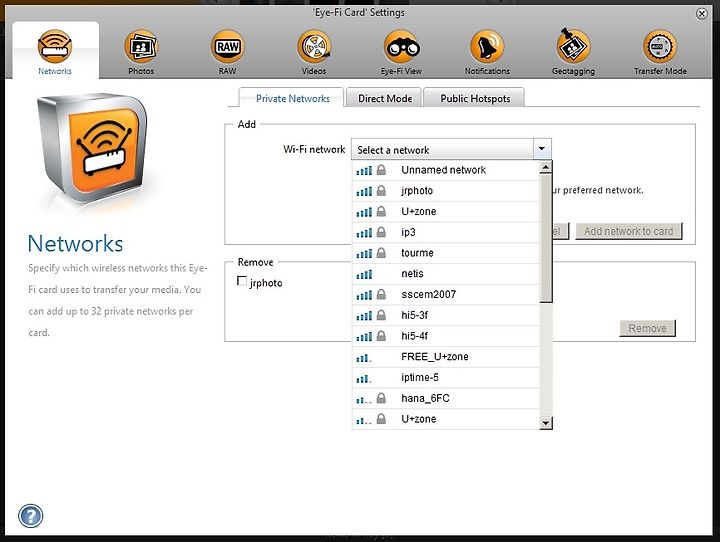This screenshot has width=720, height=542.
Task: Select jrphoto from the network dropdown list
Action: 446,191
